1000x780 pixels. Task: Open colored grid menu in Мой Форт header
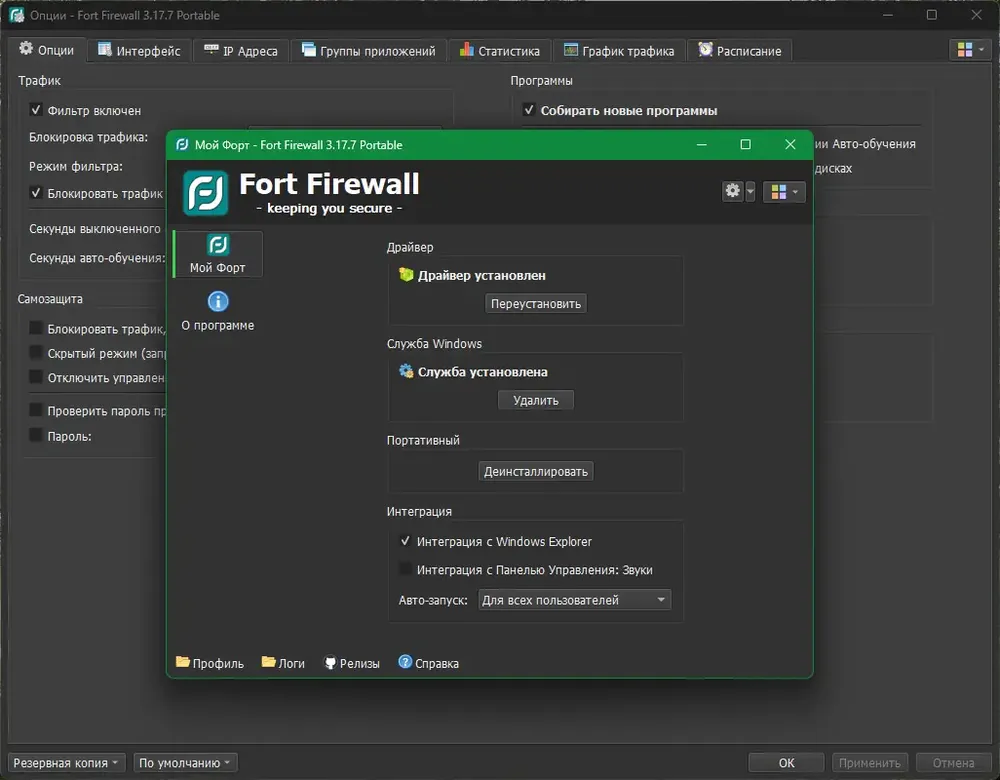point(784,192)
